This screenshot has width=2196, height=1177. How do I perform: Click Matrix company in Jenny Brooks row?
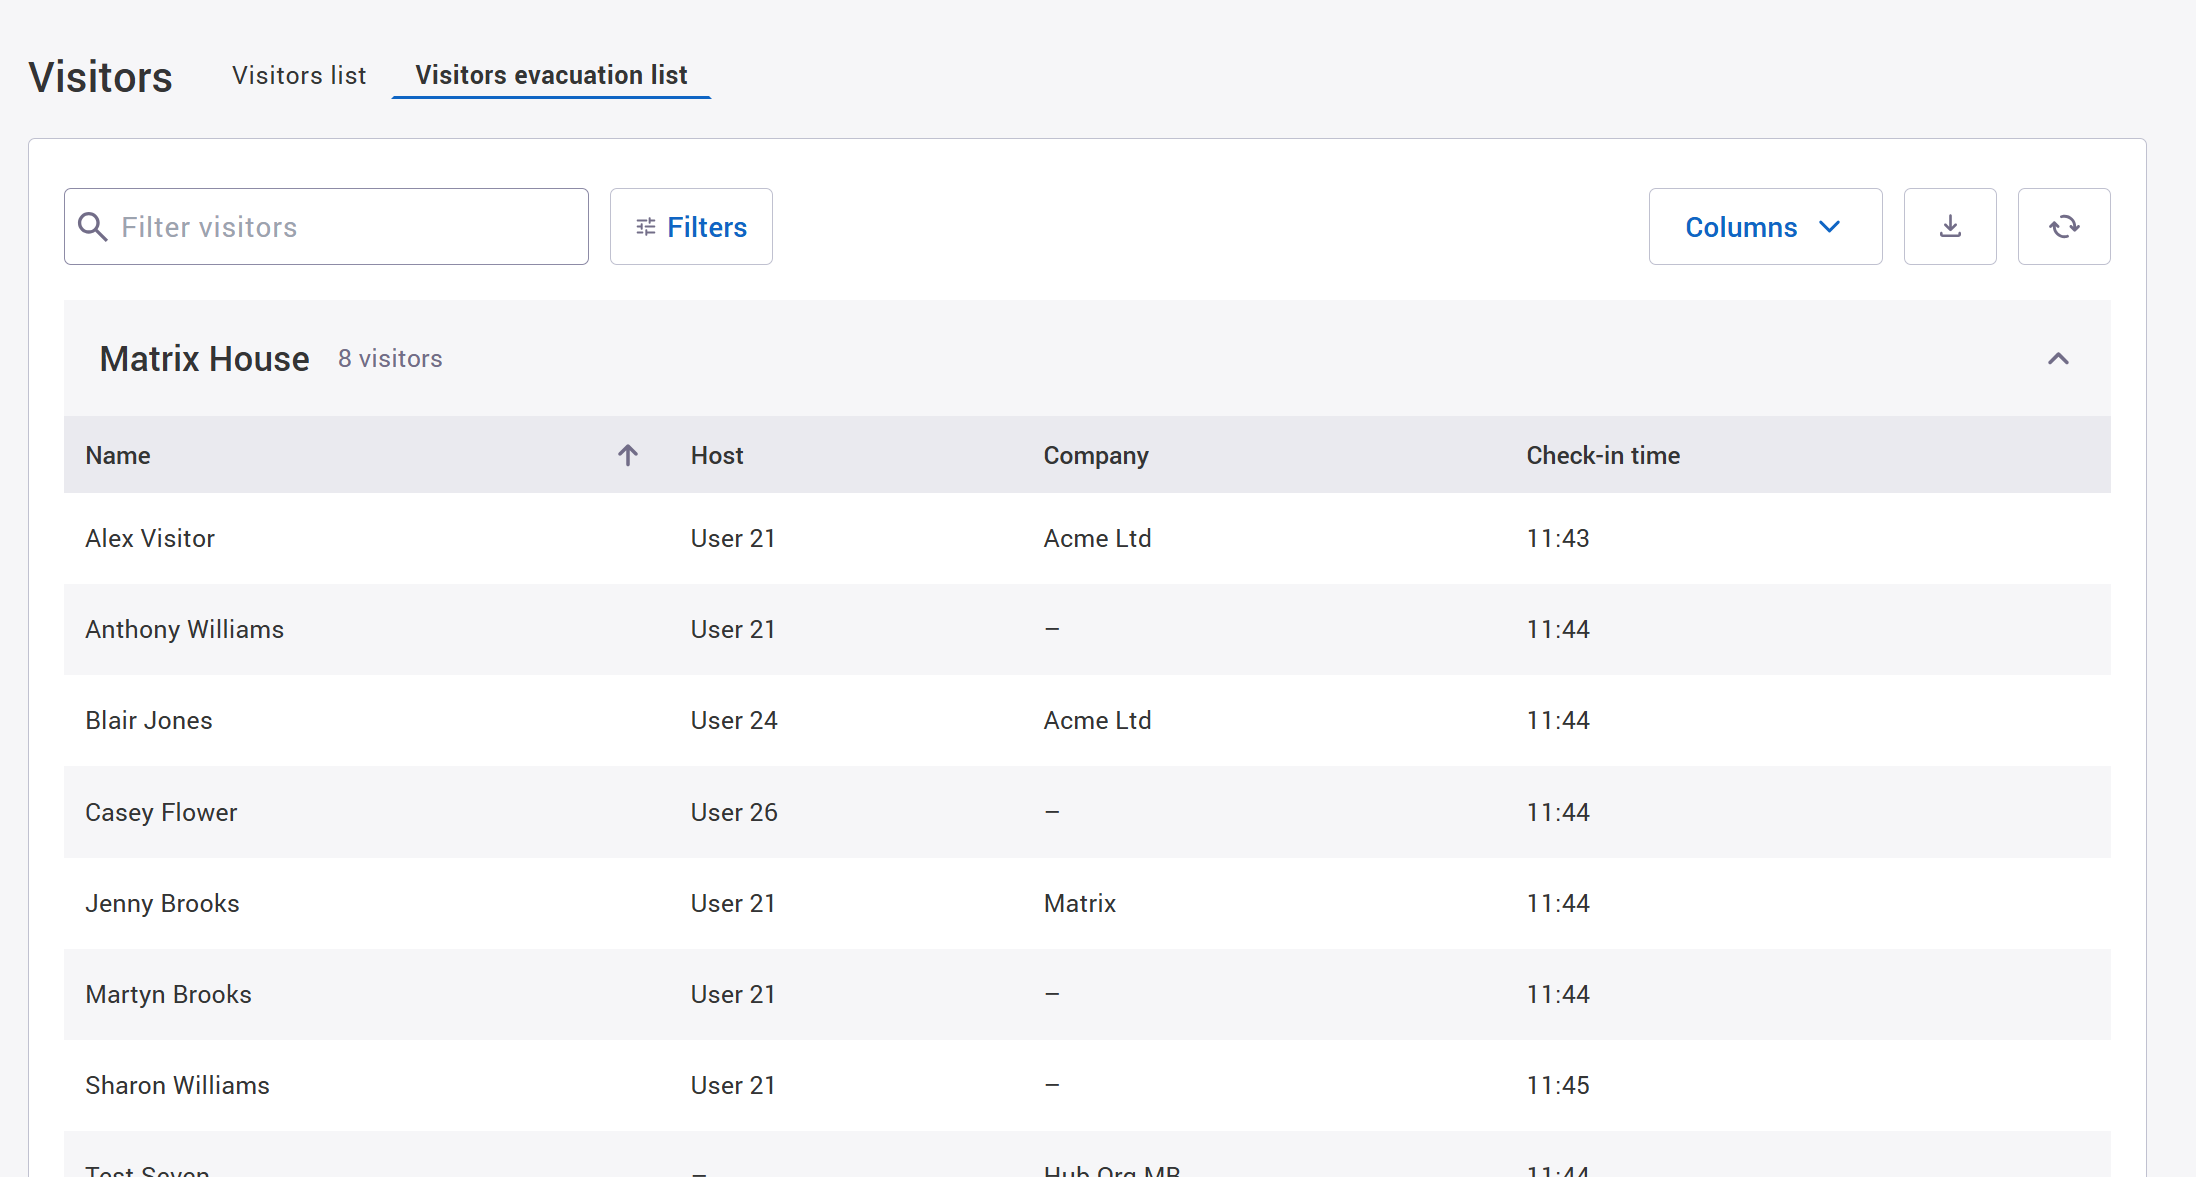(1080, 904)
